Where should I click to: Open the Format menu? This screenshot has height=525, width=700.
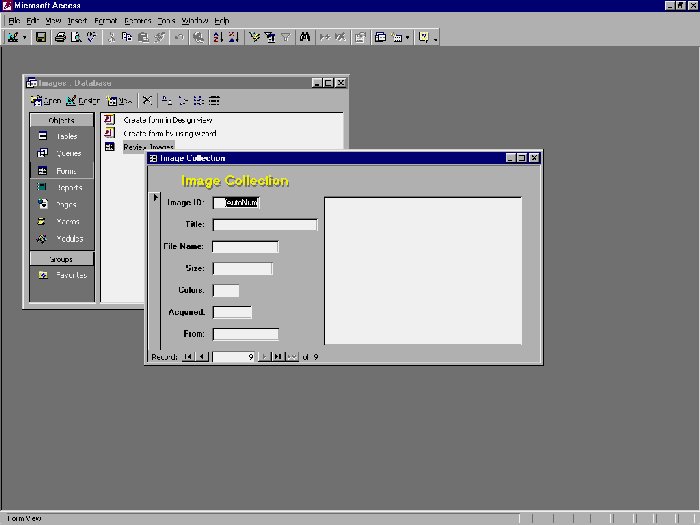(x=106, y=20)
